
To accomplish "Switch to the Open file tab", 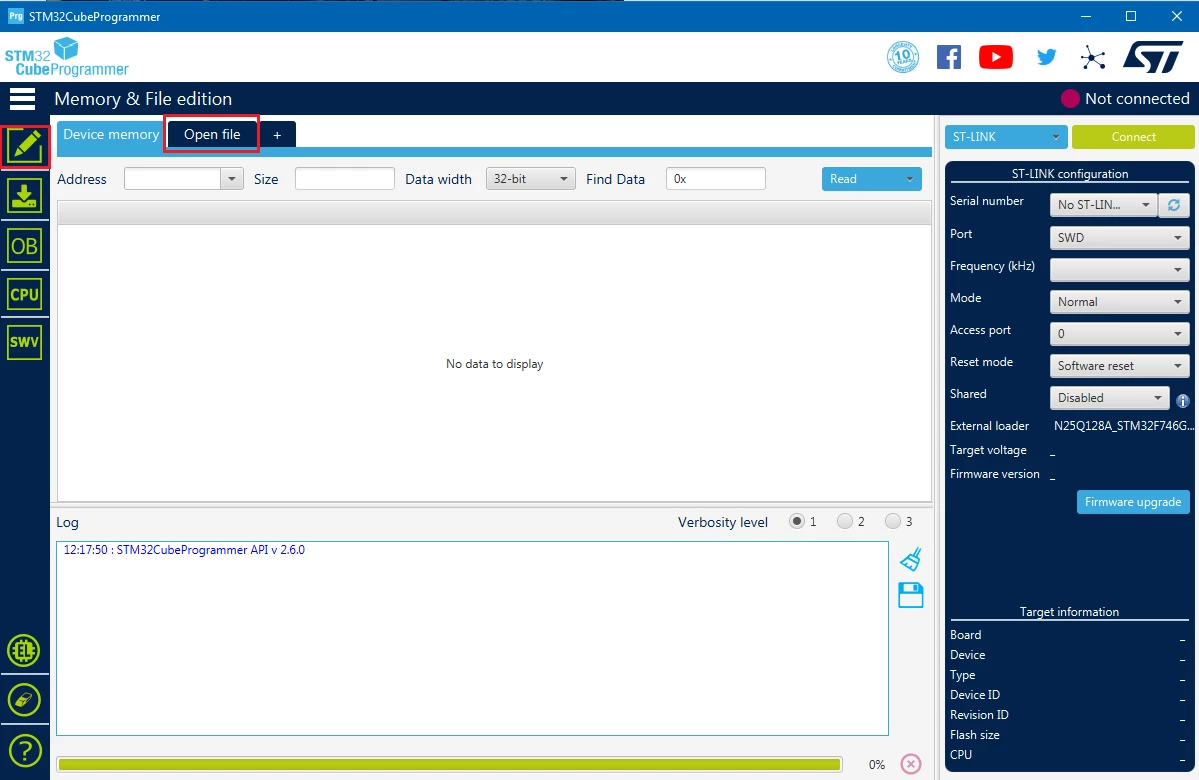I will (x=212, y=135).
